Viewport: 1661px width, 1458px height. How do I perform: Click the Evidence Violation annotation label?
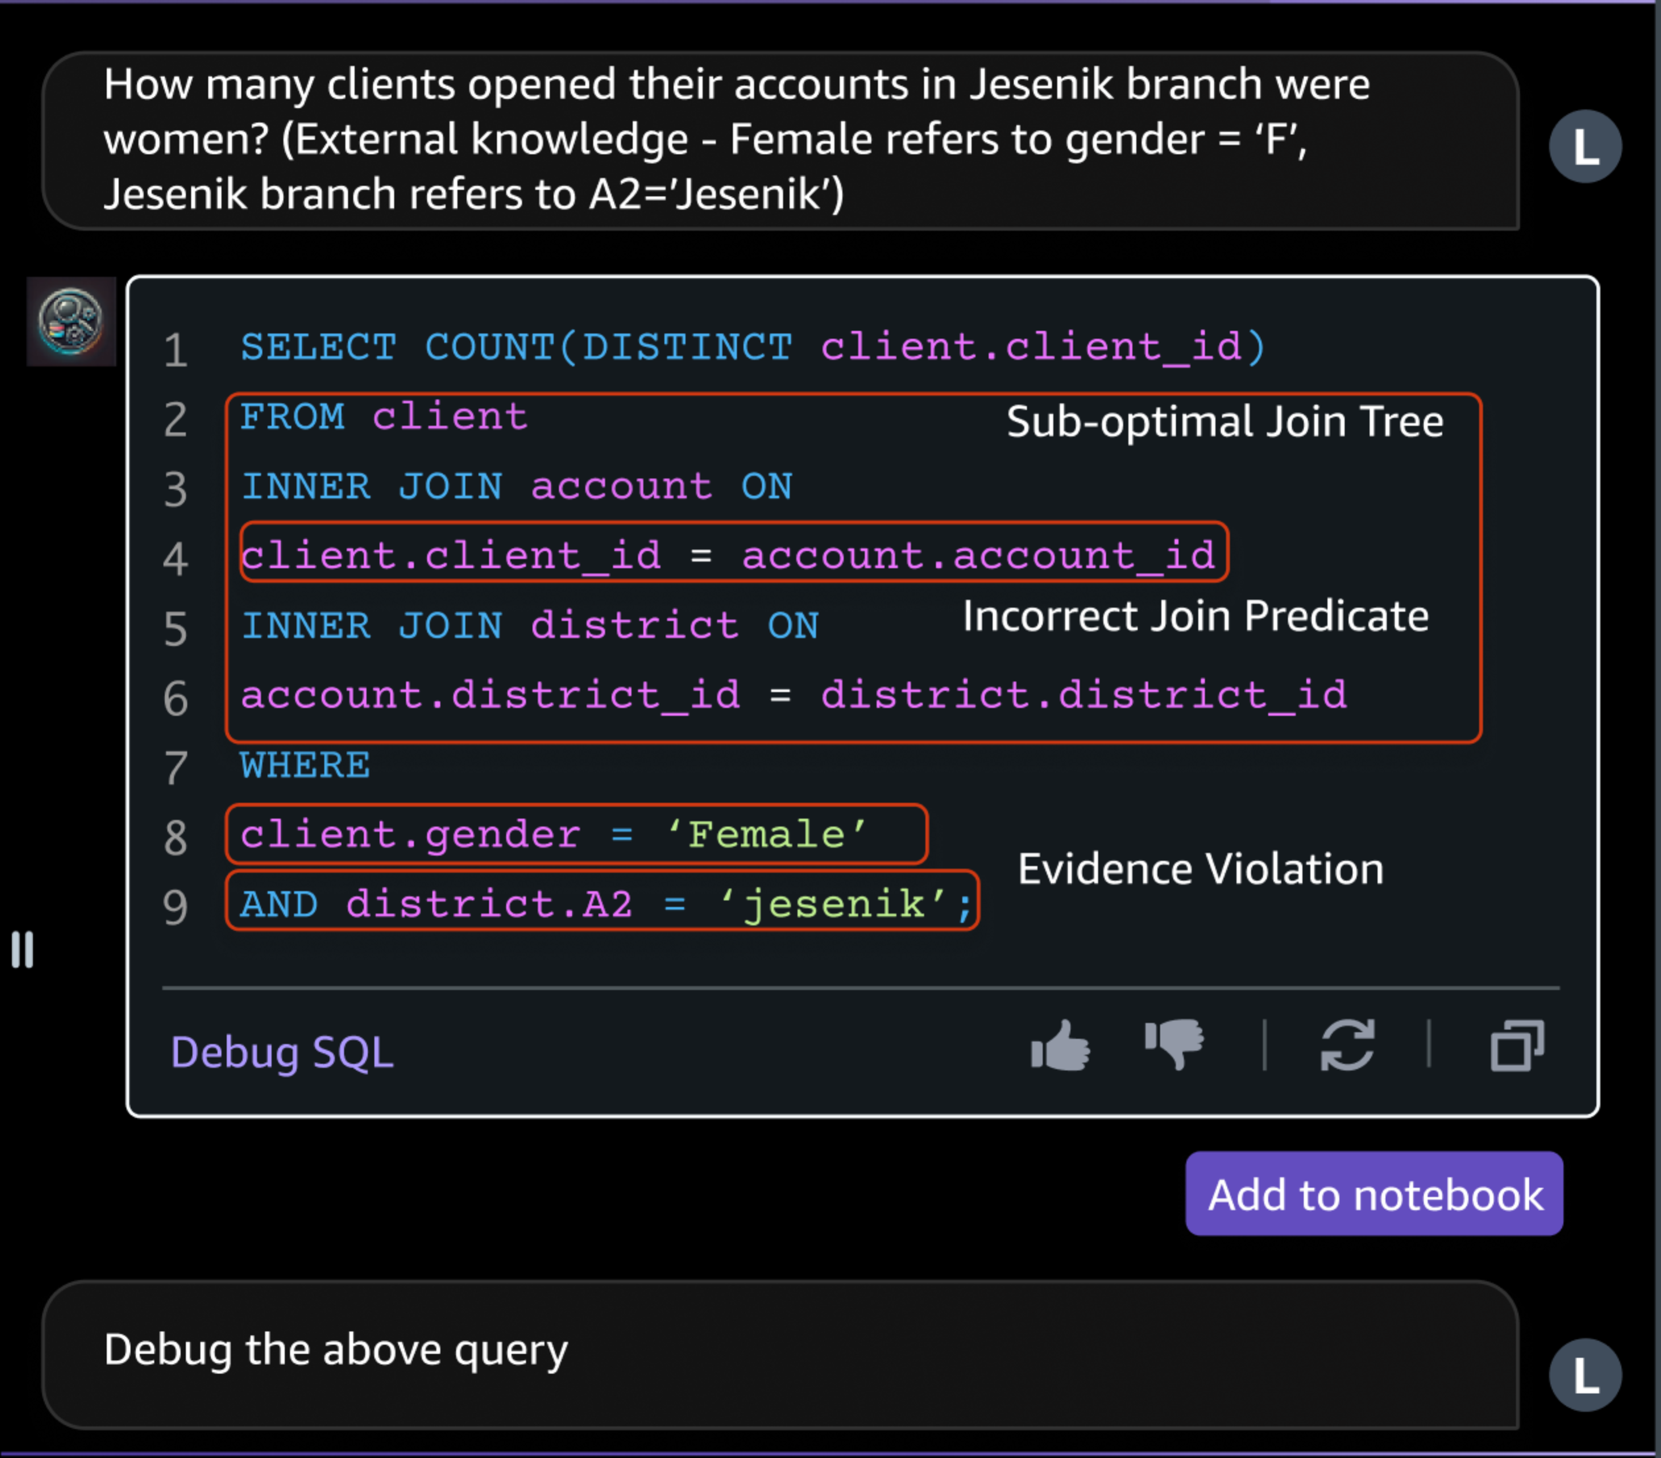pos(1200,869)
